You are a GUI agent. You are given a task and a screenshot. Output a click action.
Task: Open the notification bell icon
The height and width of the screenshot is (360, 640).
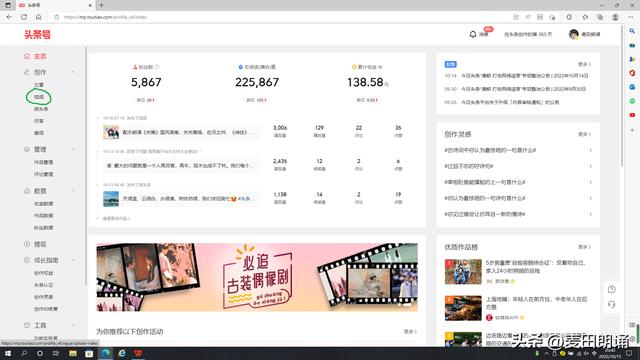[473, 34]
